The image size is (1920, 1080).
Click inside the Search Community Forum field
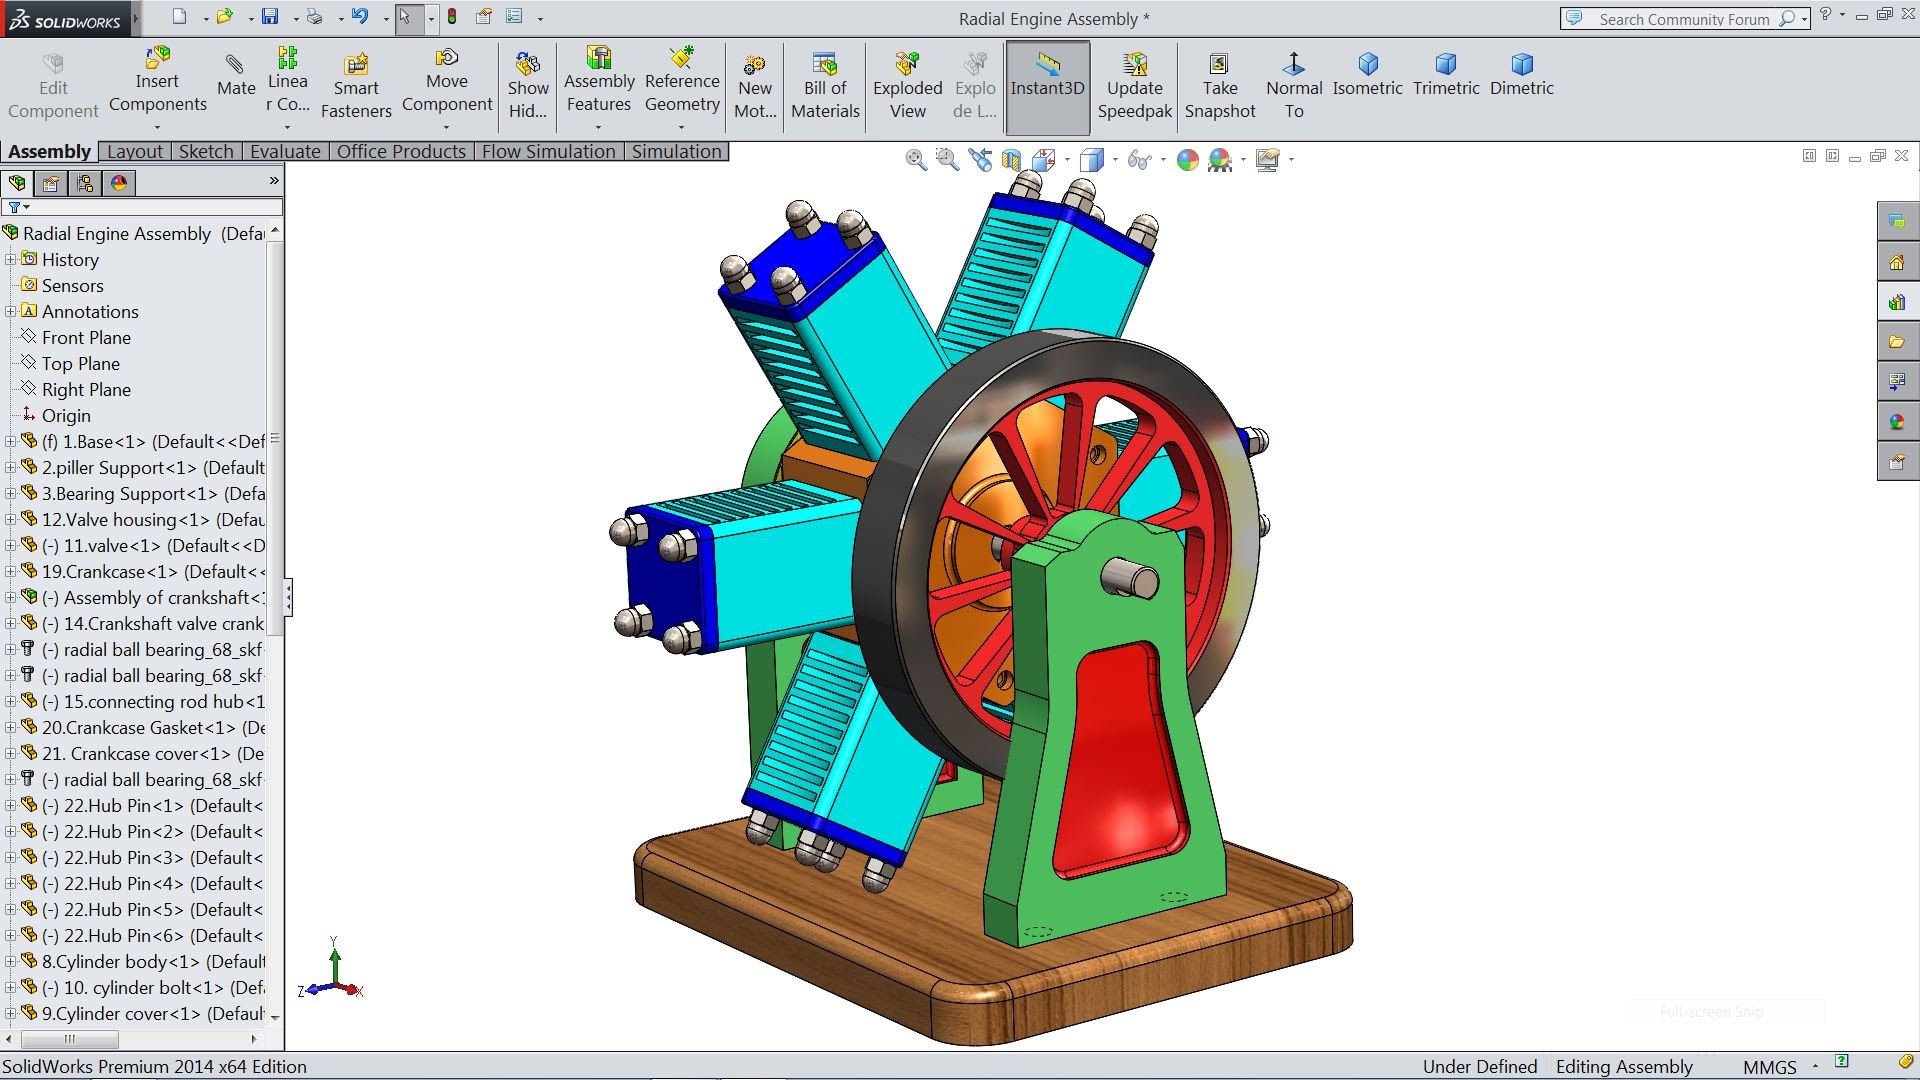click(1690, 18)
